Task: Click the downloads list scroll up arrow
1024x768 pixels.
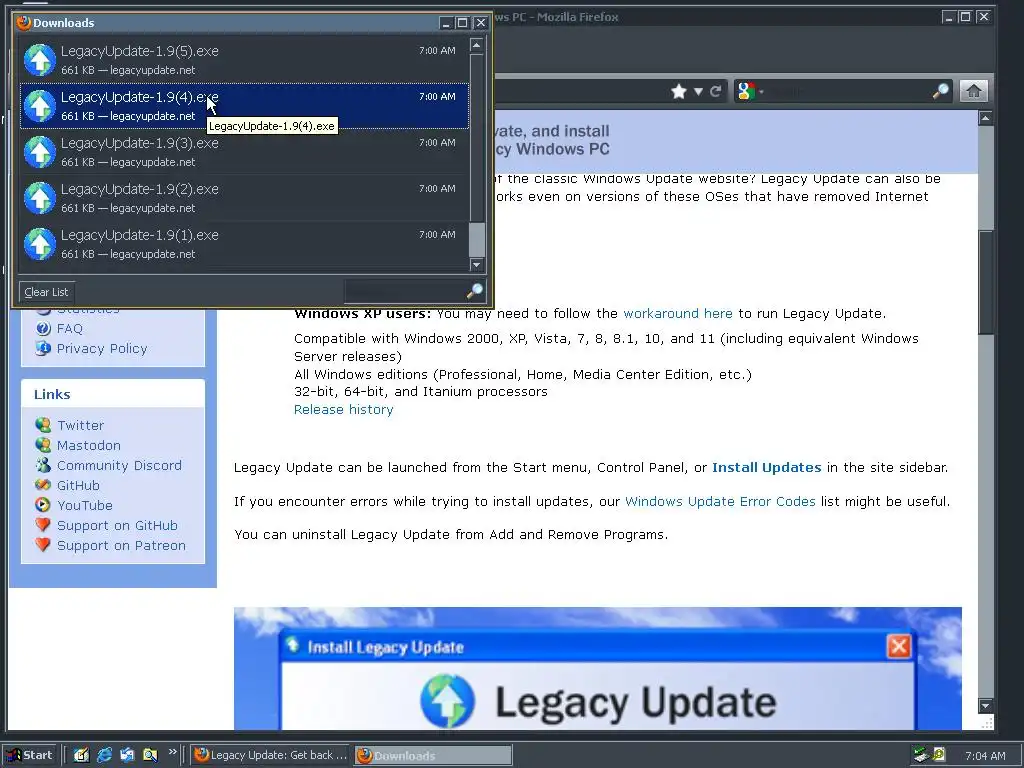Action: (477, 45)
